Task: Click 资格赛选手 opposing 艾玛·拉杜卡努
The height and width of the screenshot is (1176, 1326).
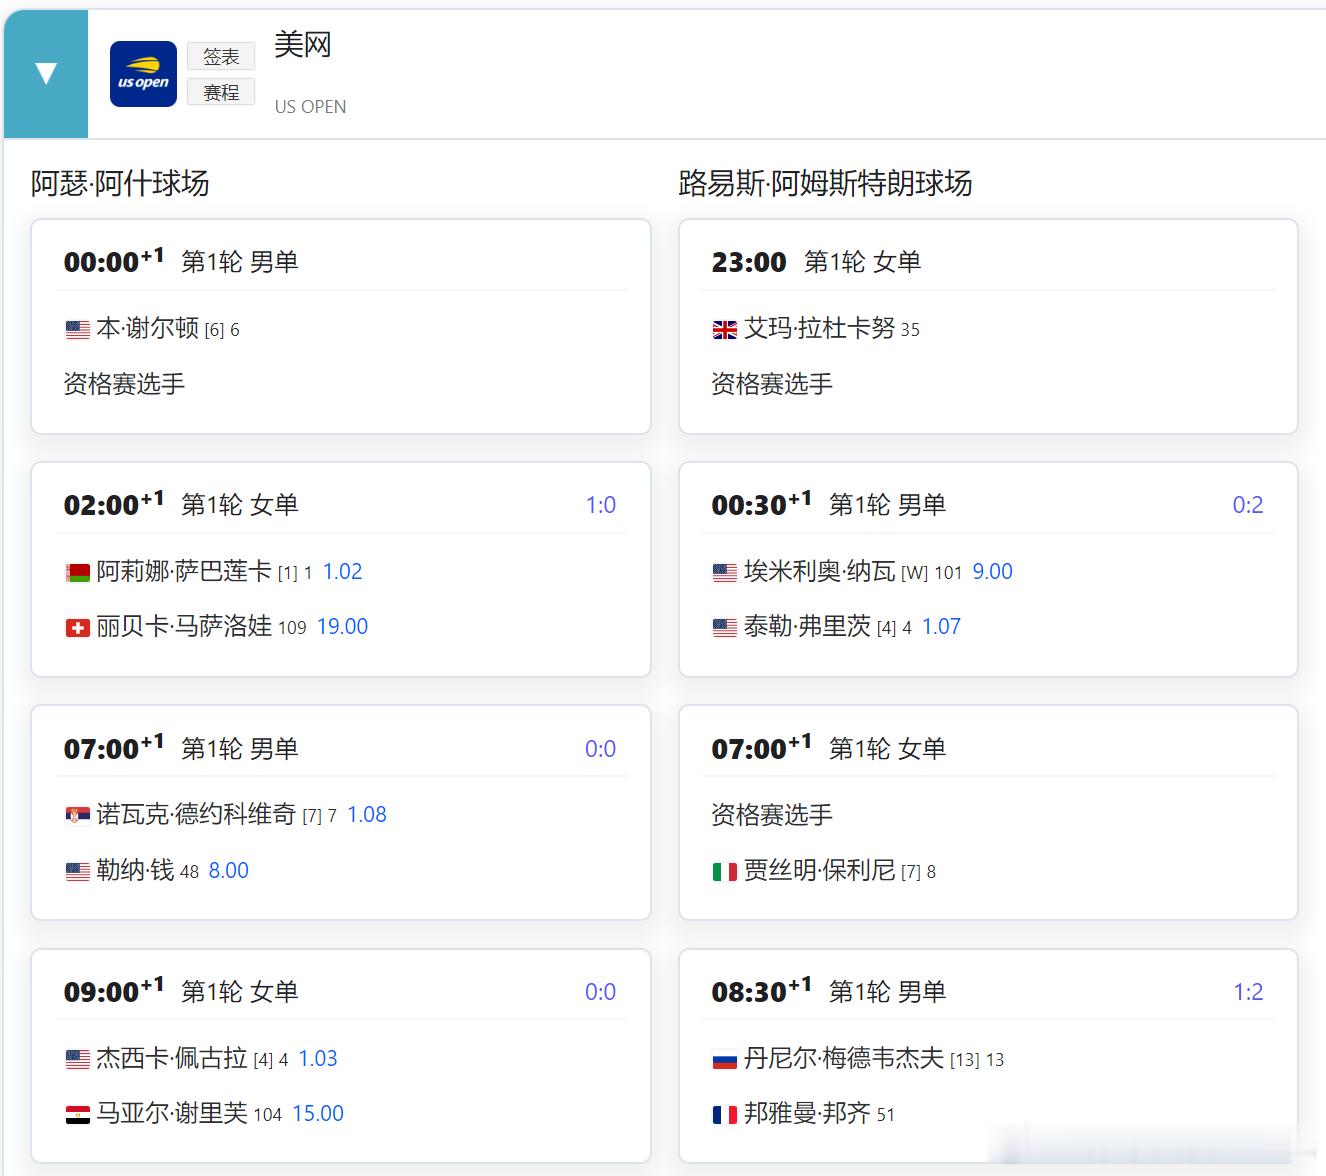Action: click(772, 384)
